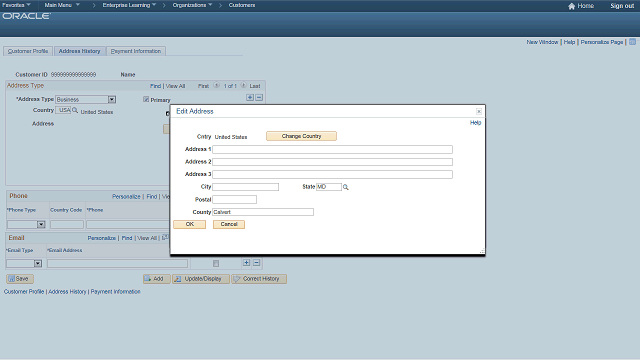Viewport: 640px width, 360px height.
Task: Open the Email Type dropdown
Action: point(38,264)
